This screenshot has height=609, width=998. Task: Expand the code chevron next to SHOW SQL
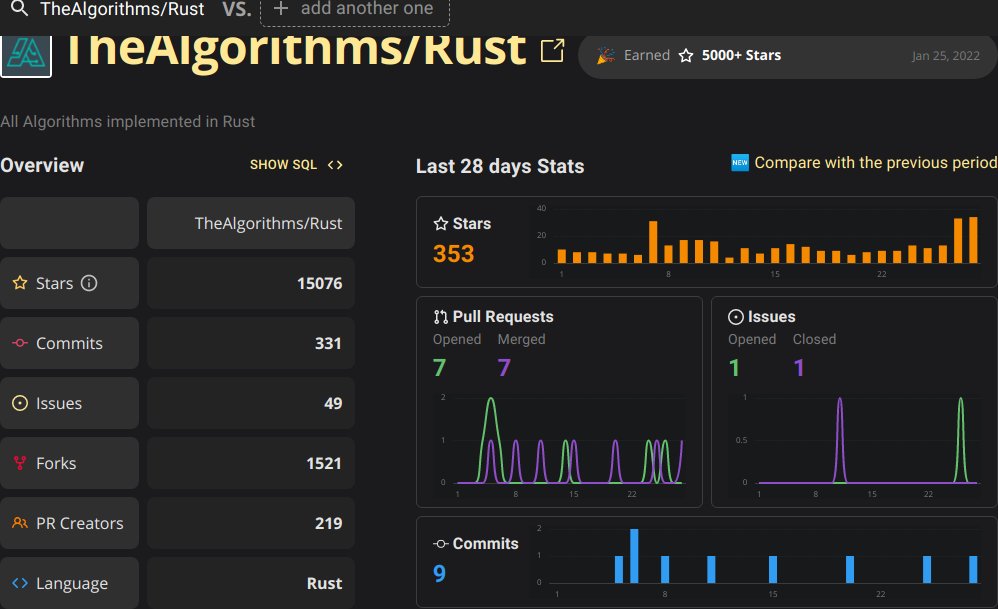pyautogui.click(x=334, y=164)
